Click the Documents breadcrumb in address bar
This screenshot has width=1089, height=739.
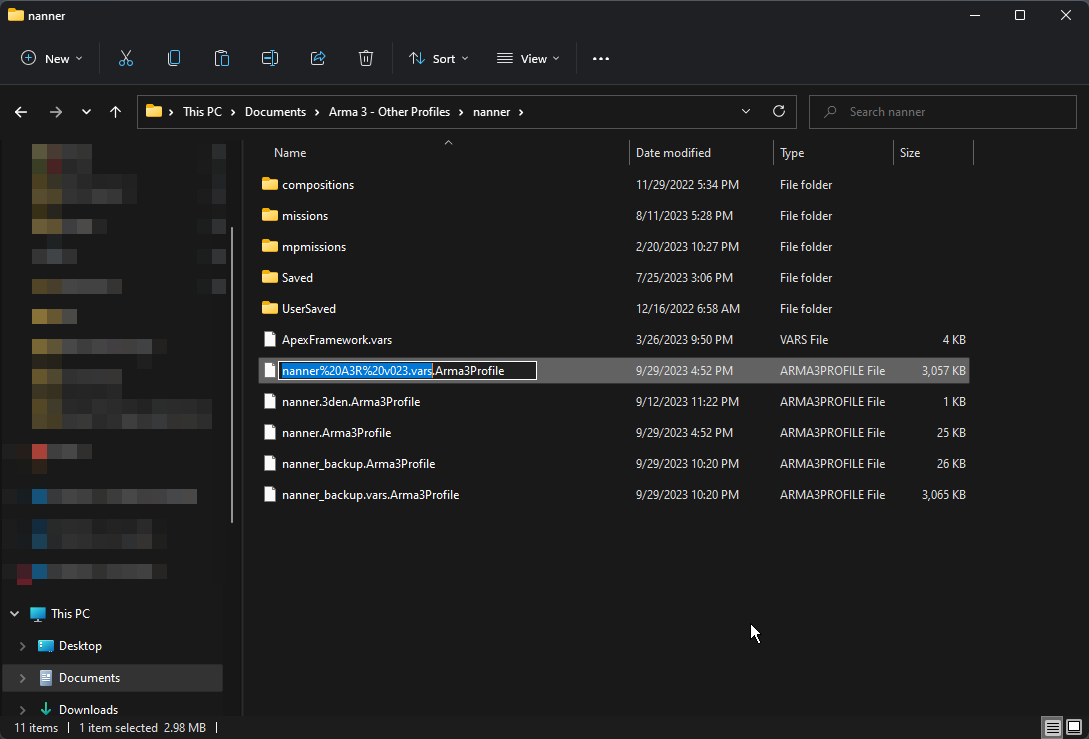pyautogui.click(x=275, y=112)
